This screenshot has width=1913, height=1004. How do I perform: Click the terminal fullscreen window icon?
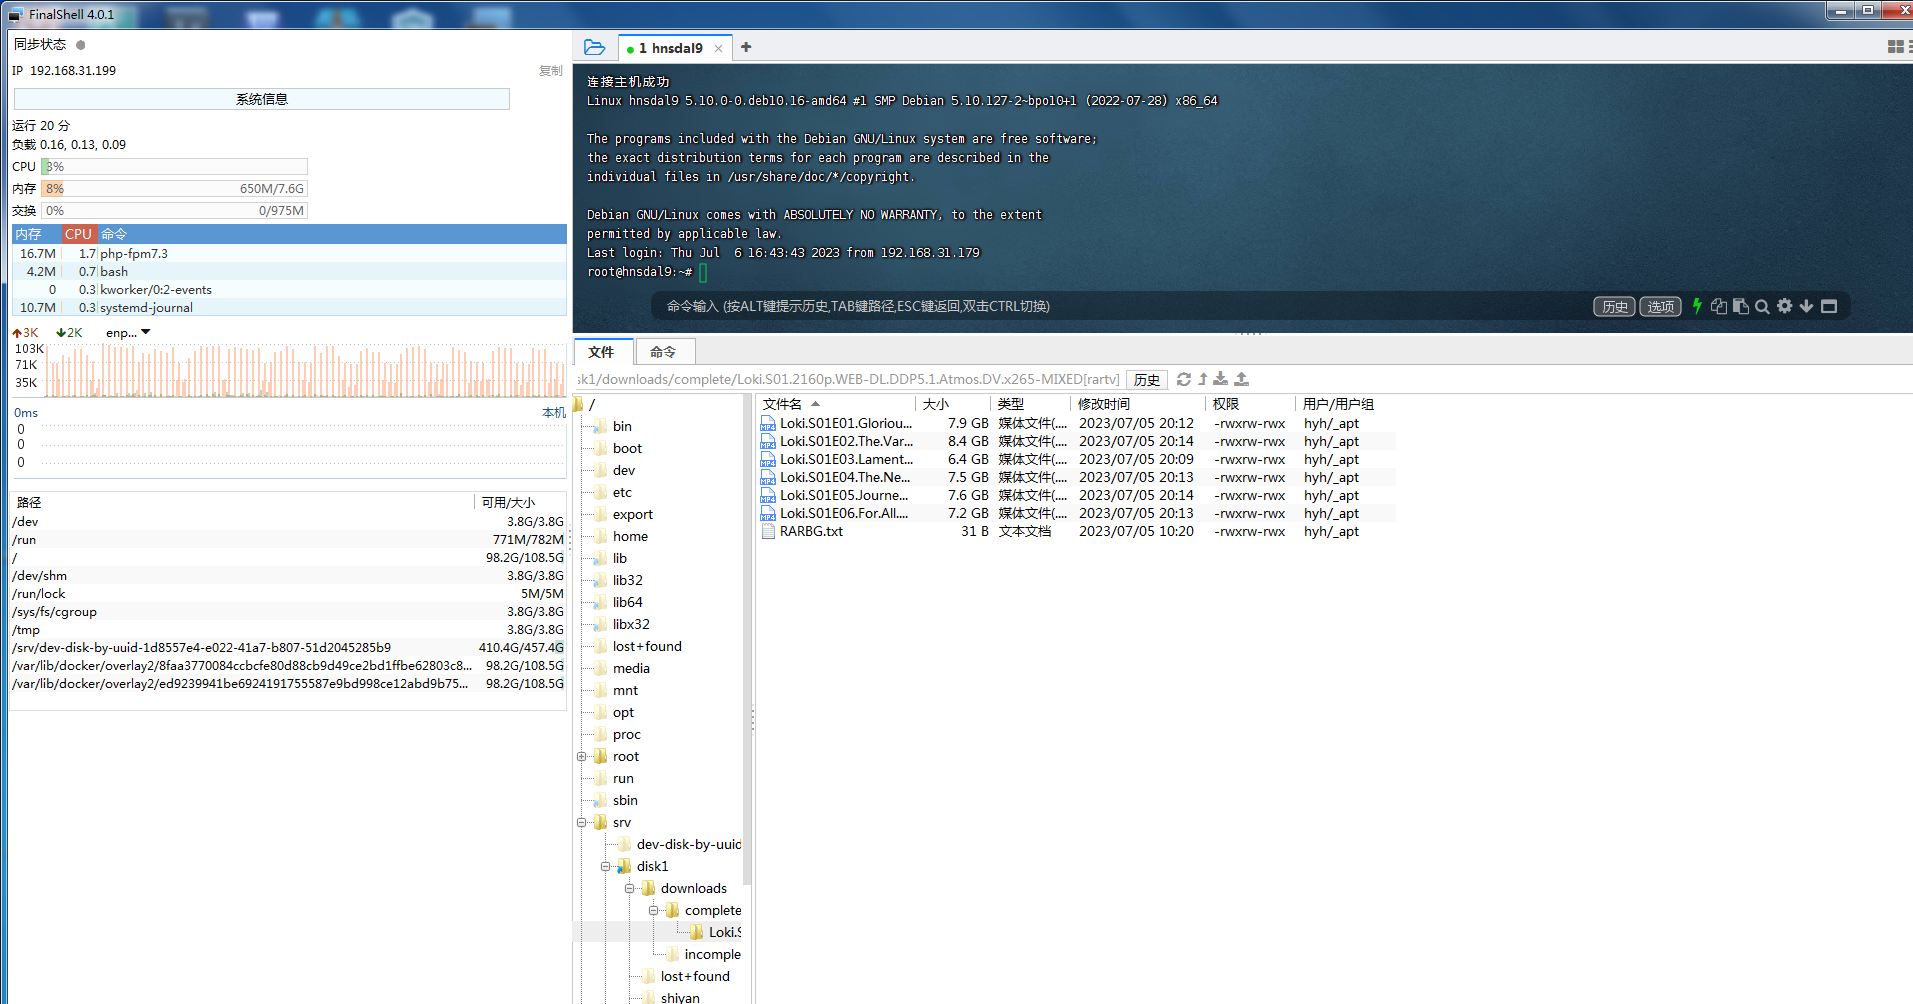click(1829, 306)
